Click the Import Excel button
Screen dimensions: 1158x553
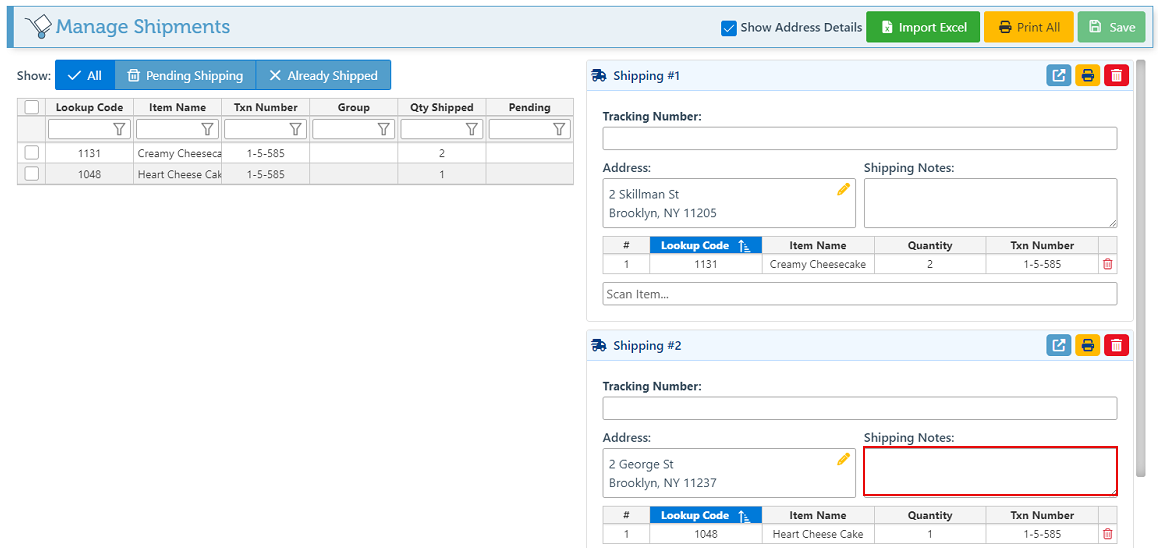[x=923, y=28]
